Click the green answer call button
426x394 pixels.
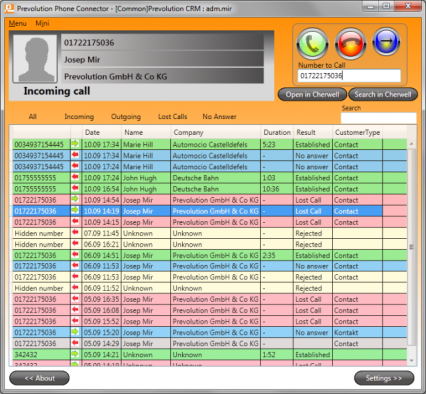312,44
